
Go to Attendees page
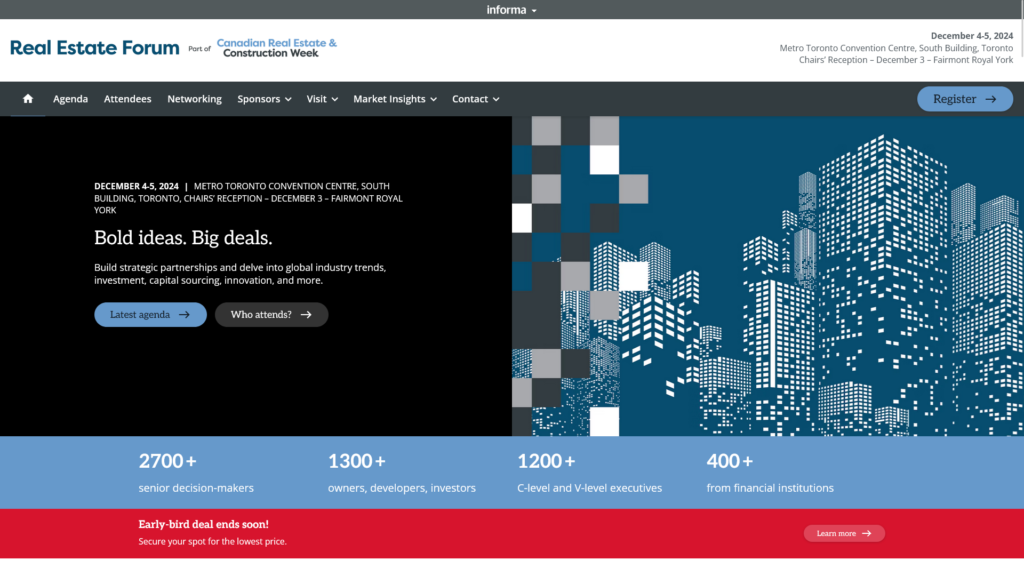point(127,99)
